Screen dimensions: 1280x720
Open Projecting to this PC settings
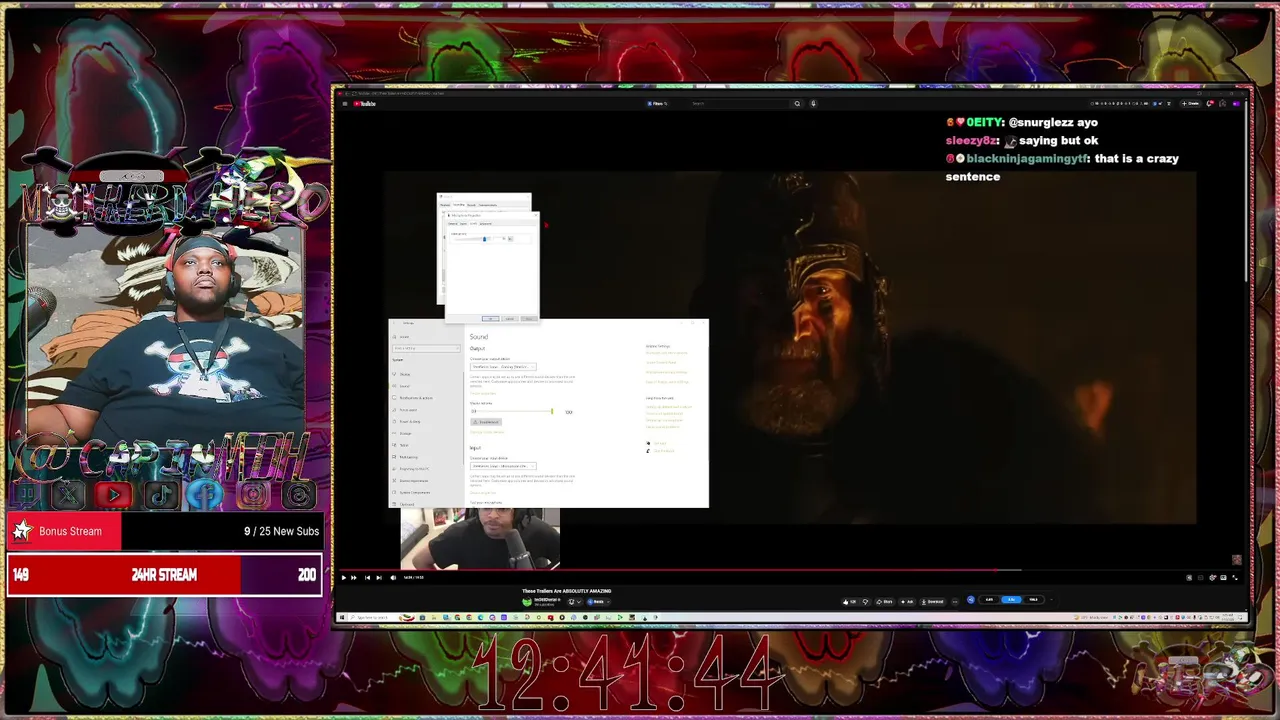coord(414,469)
